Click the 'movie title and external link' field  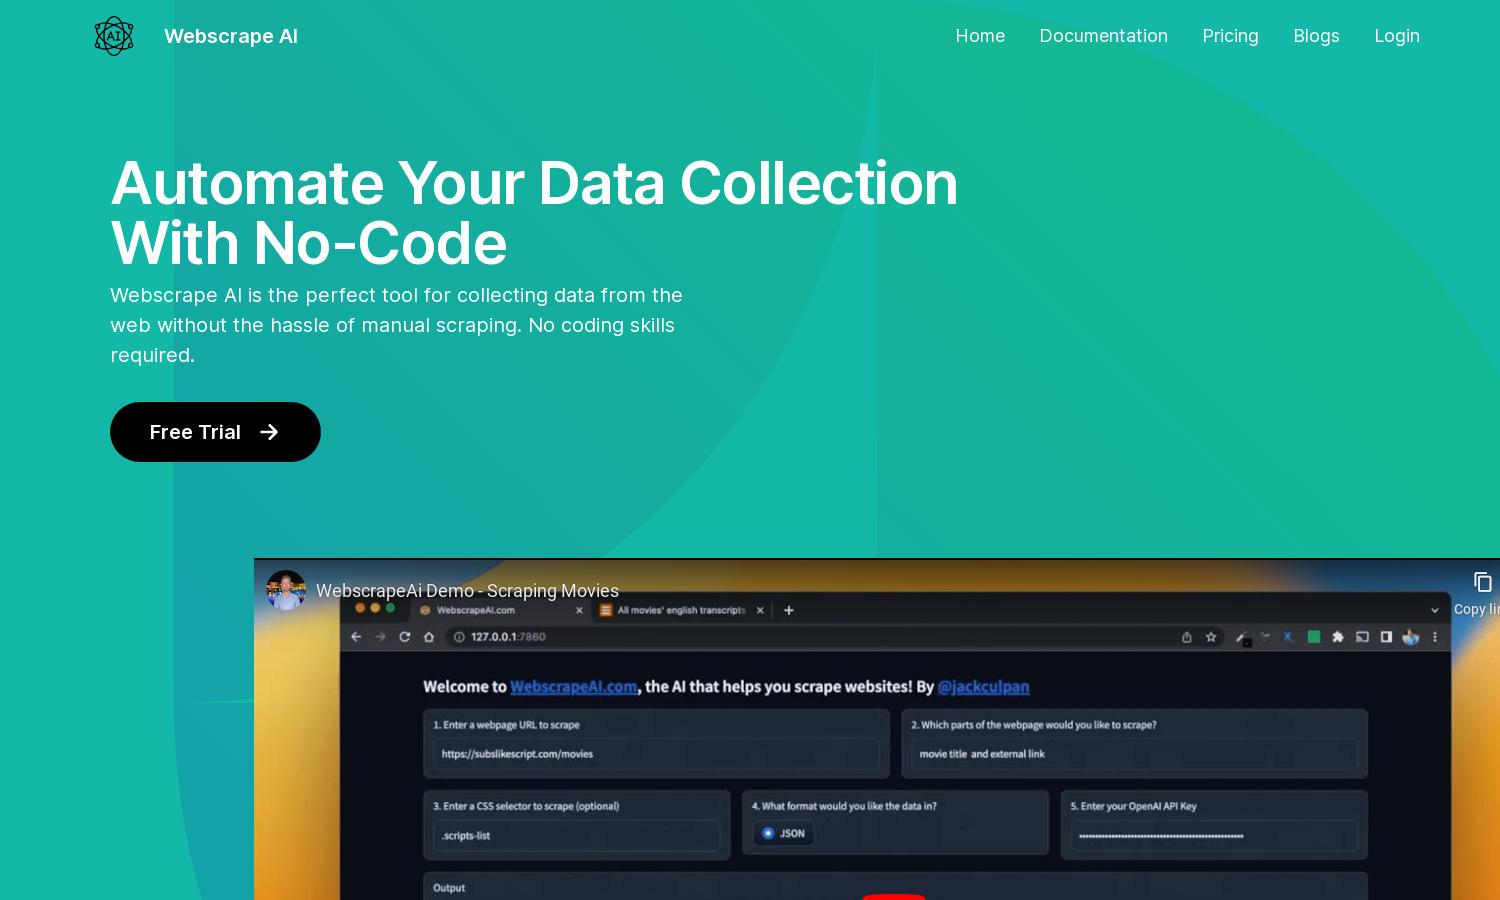pyautogui.click(x=1134, y=754)
